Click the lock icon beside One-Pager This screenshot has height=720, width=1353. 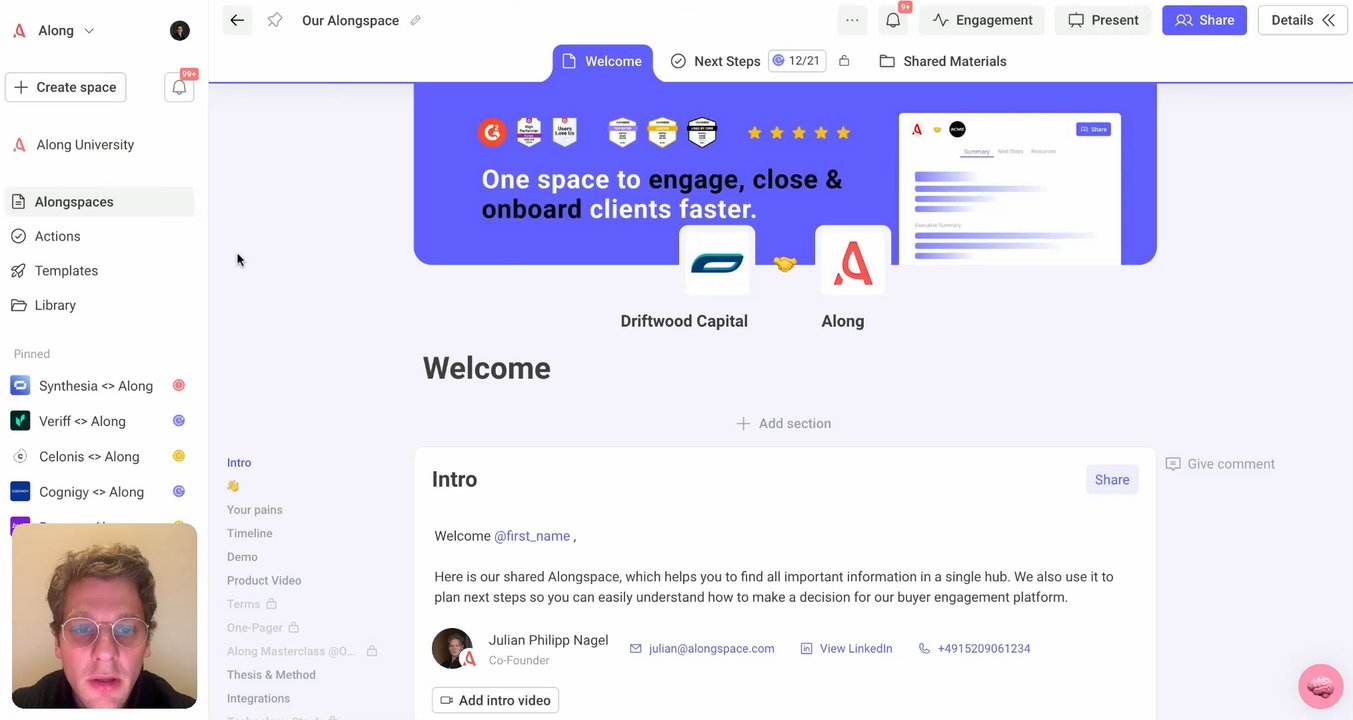point(294,628)
